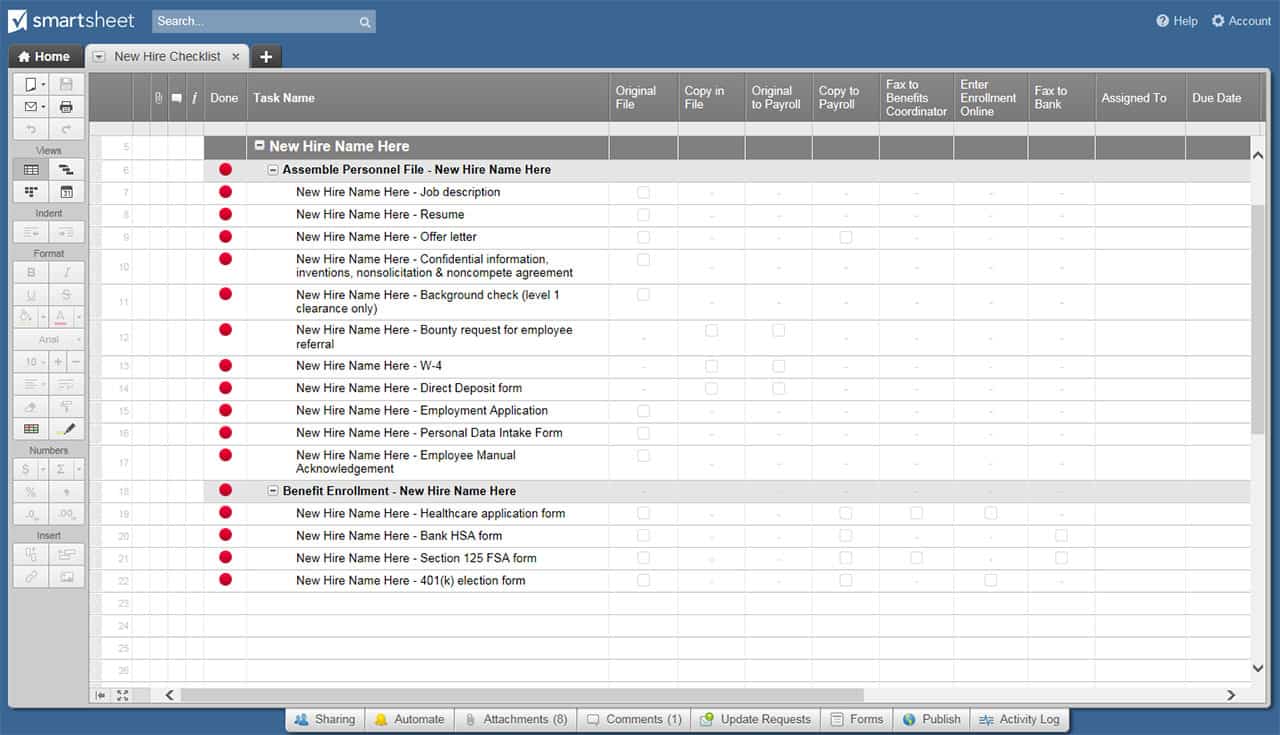This screenshot has width=1280, height=735.
Task: Click the Format painter icon
Action: [66, 407]
